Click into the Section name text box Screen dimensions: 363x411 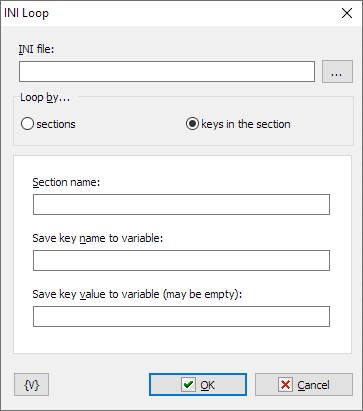181,204
